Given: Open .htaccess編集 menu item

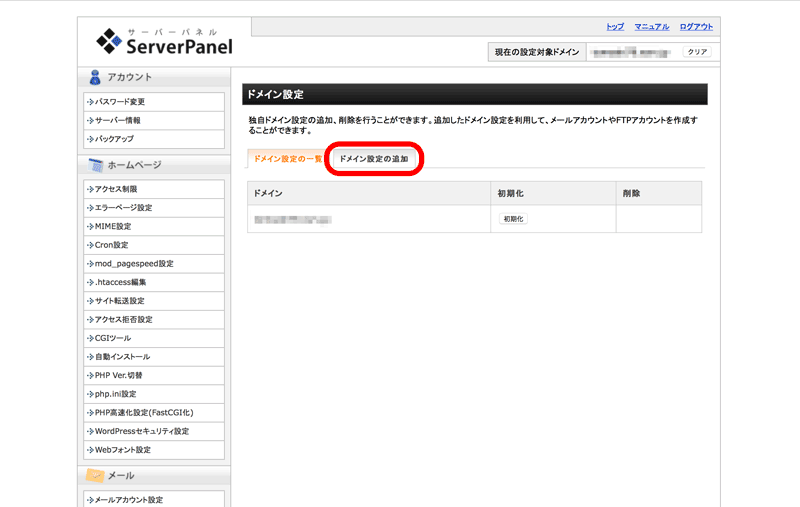Looking at the screenshot, I should point(154,282).
